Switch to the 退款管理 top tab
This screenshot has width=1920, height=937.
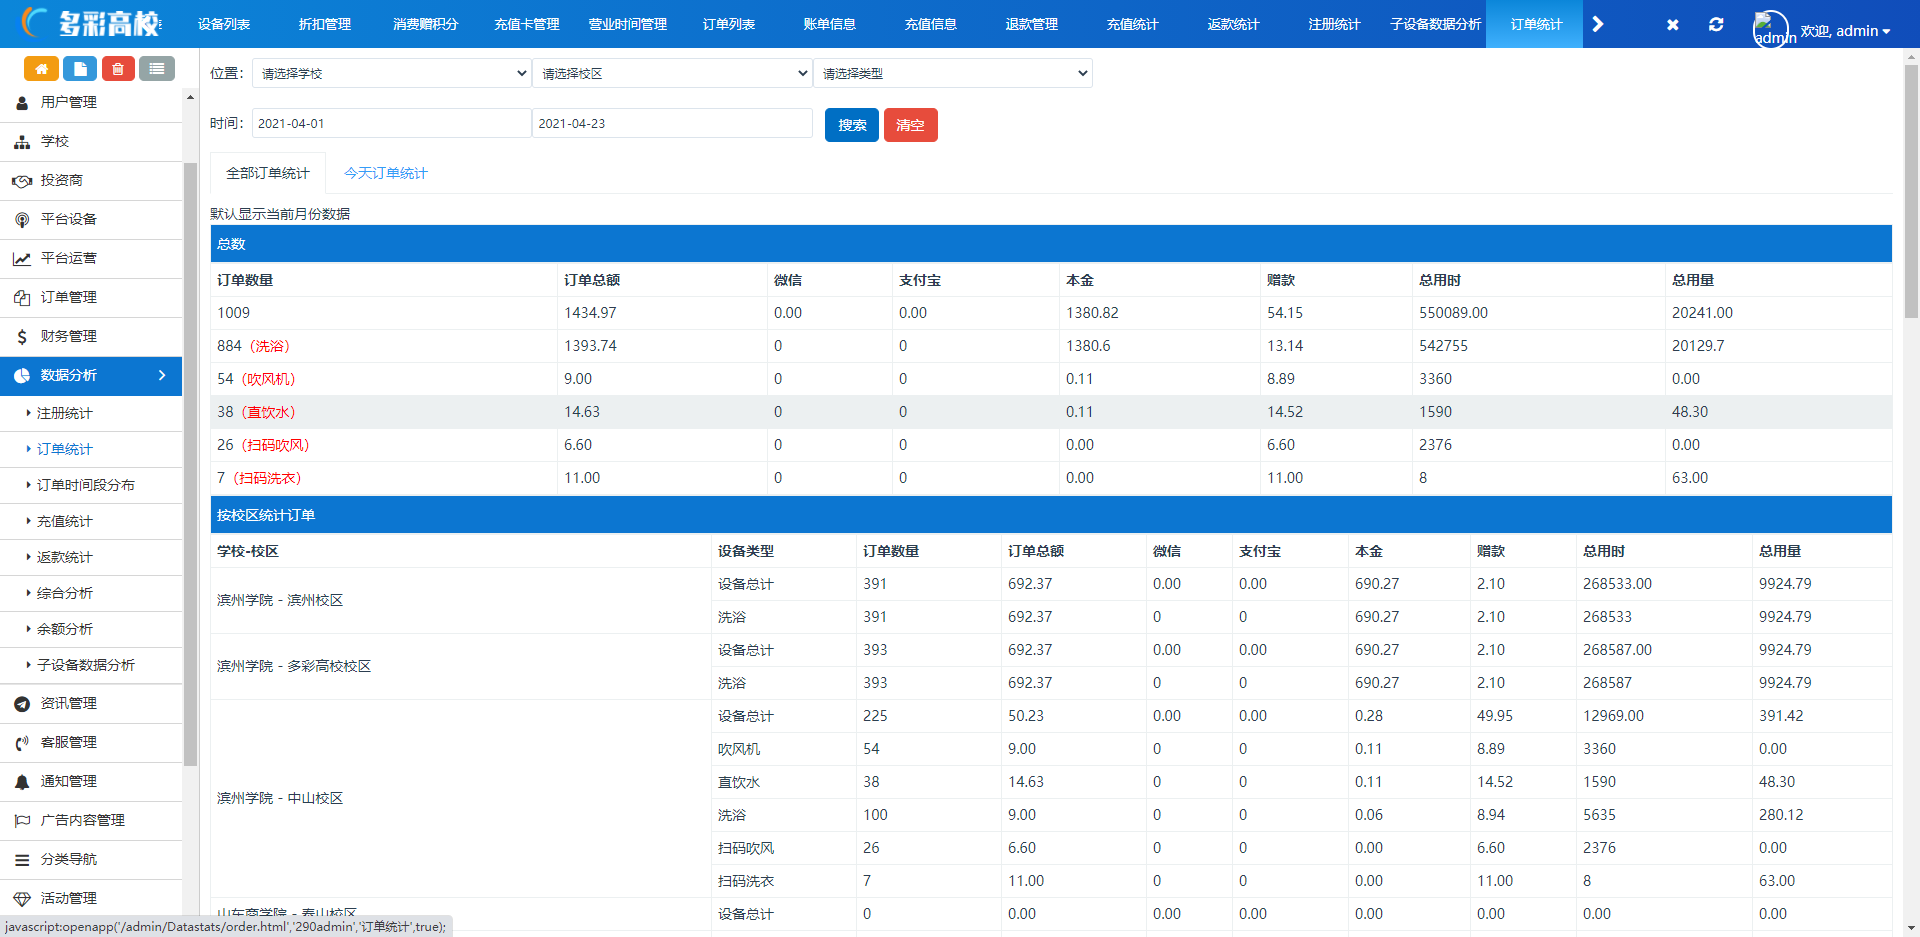point(1032,24)
